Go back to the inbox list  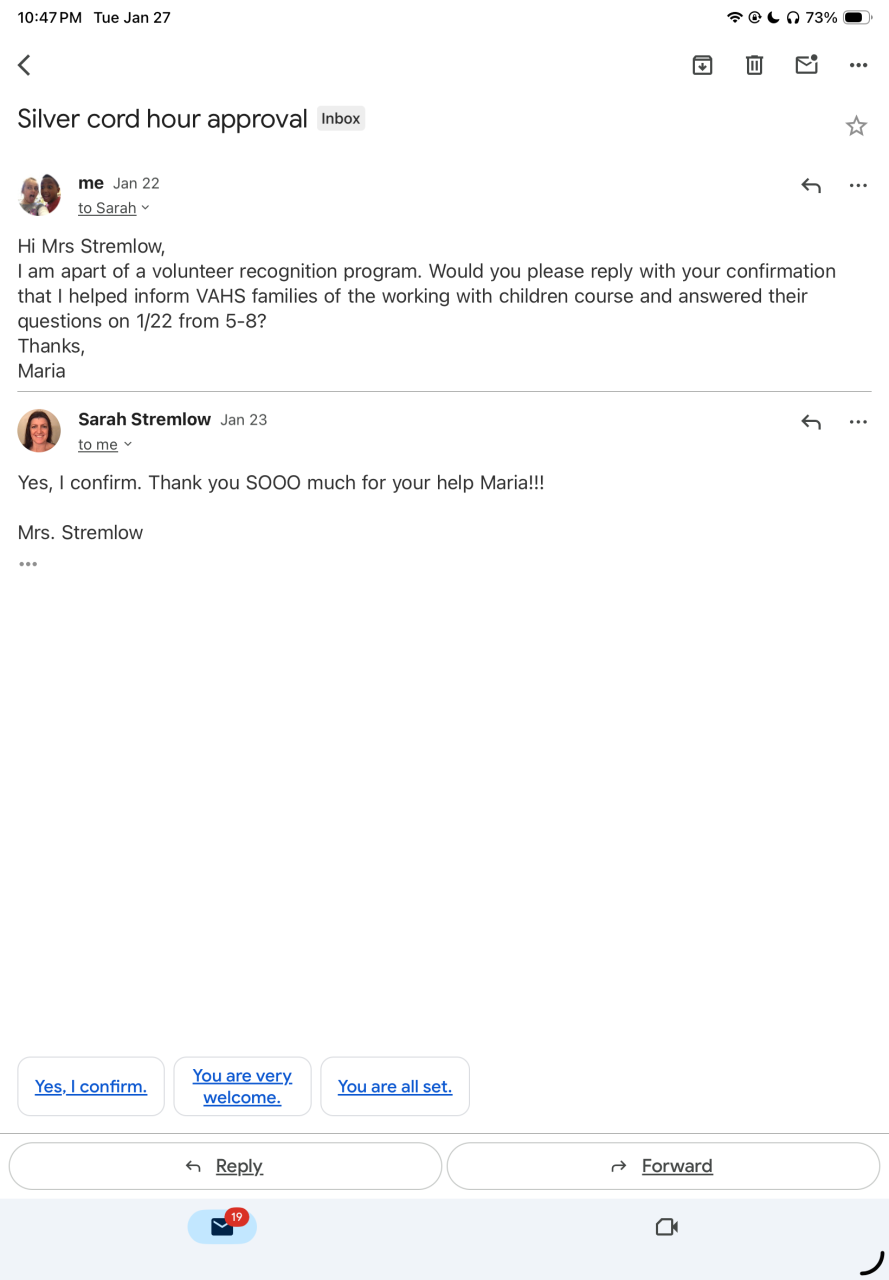[25, 65]
